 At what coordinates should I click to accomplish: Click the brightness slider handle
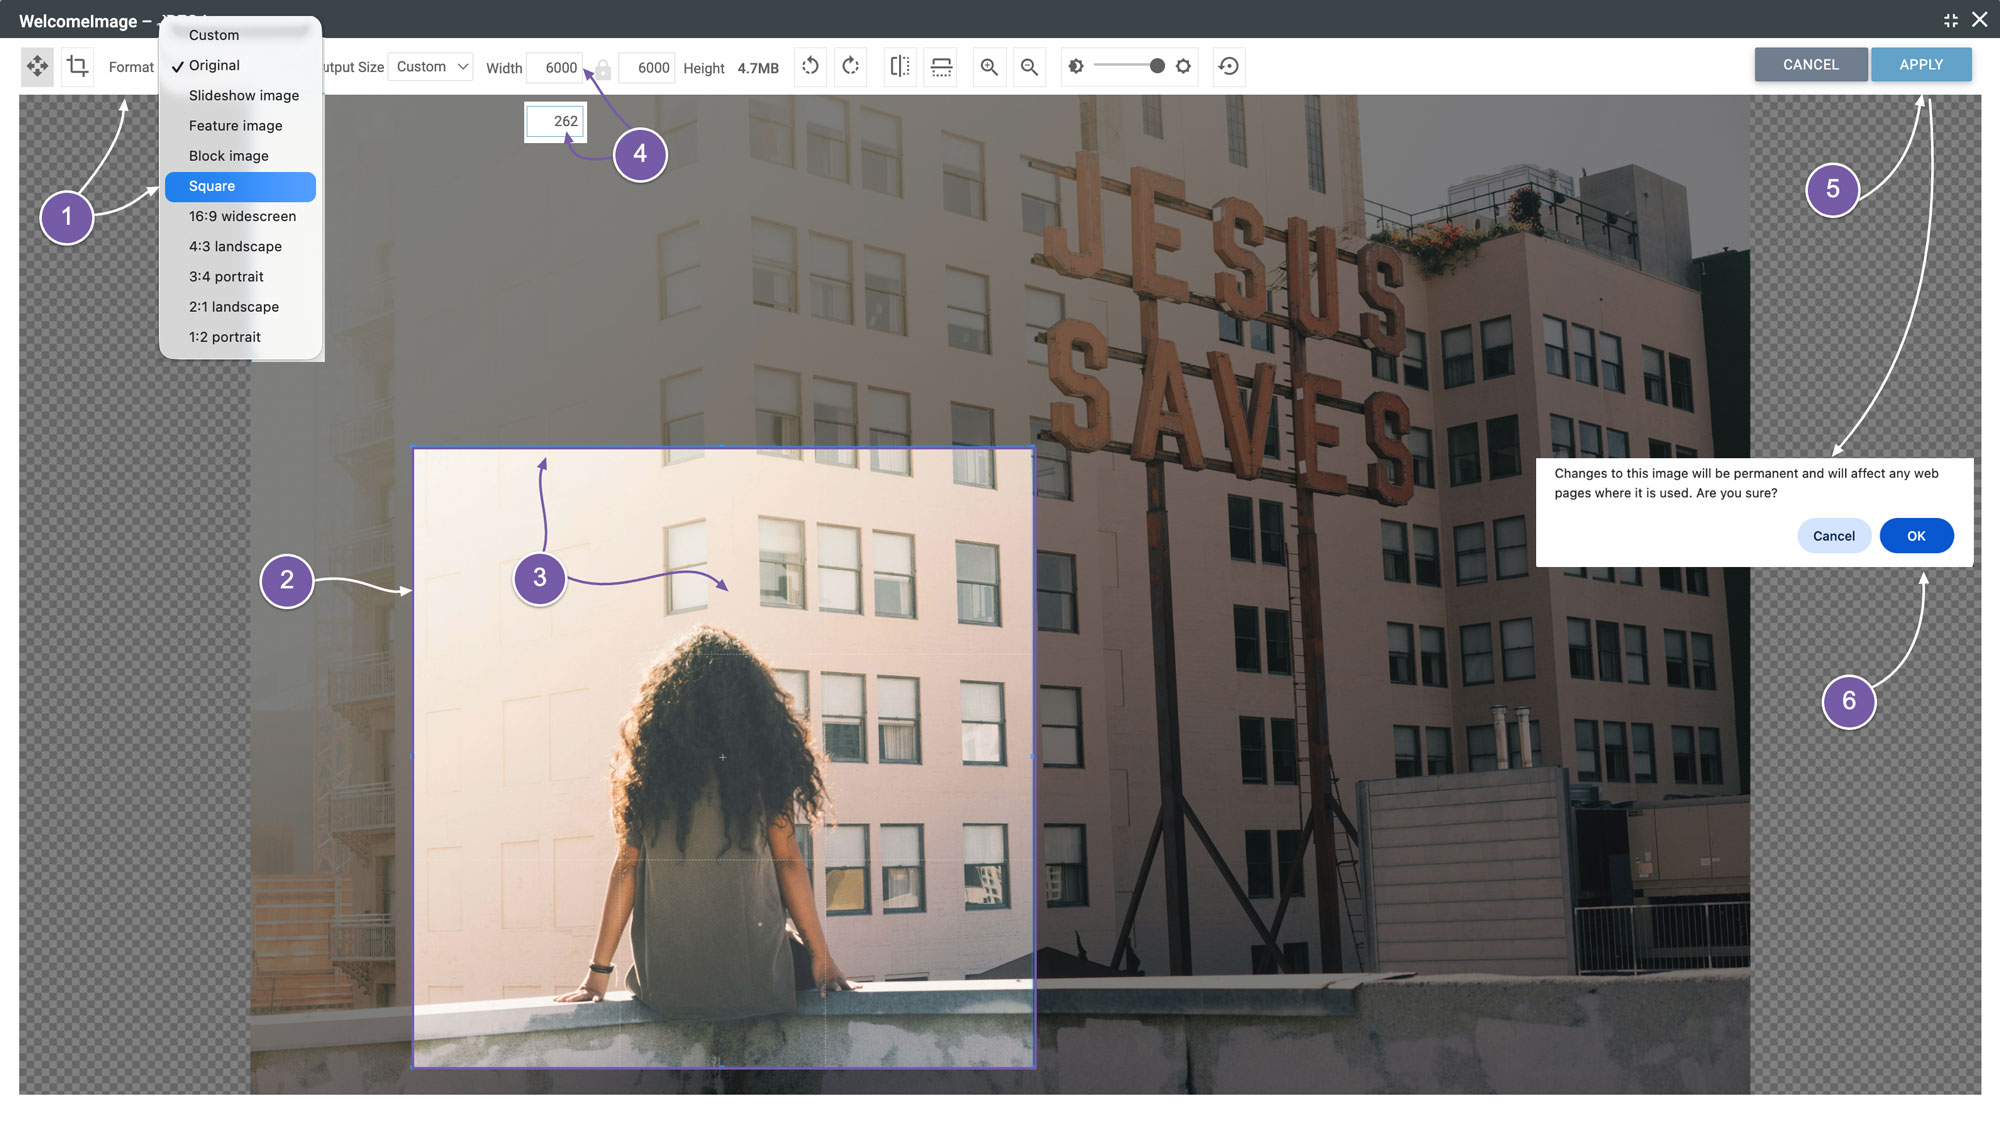pyautogui.click(x=1157, y=66)
